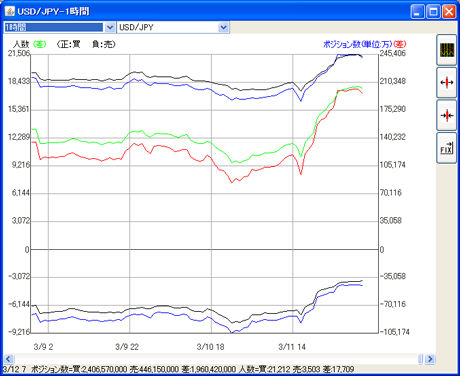Click the horizontal expand chart icon
Screen dimensions: 460x376
(x=447, y=82)
